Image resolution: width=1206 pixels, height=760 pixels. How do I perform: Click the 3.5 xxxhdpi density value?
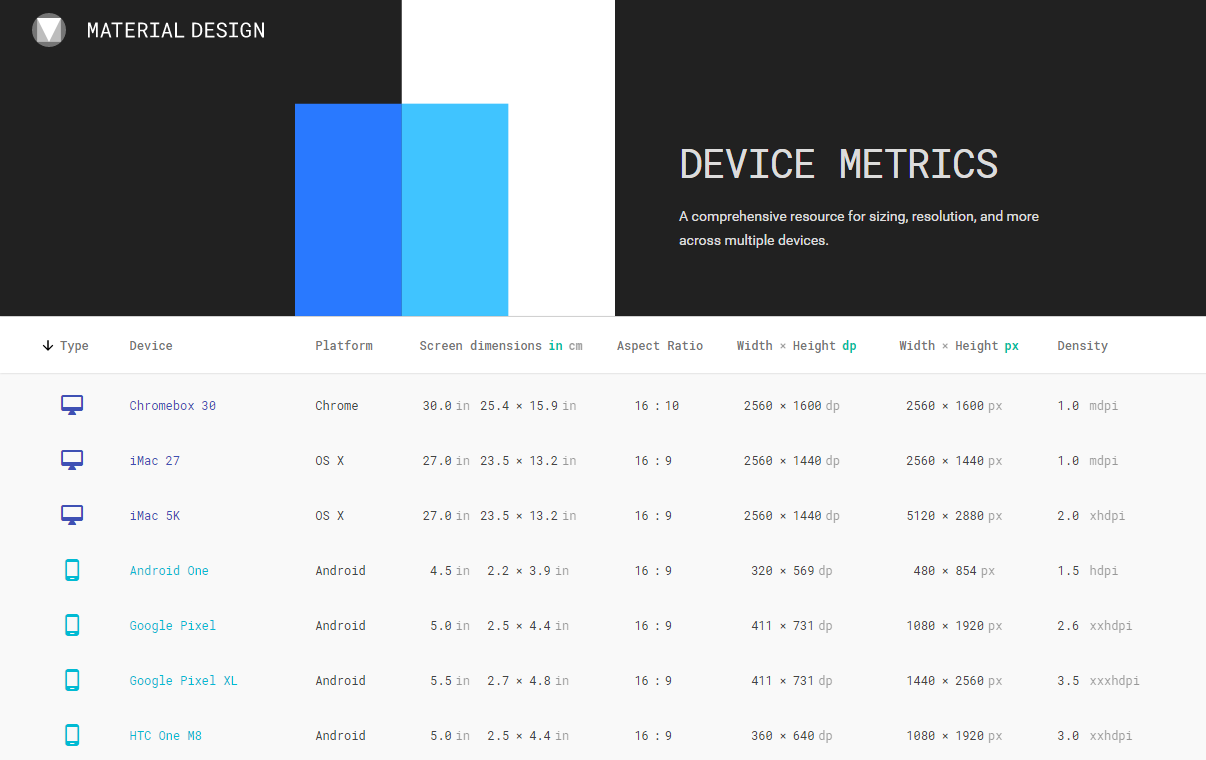click(x=1098, y=681)
